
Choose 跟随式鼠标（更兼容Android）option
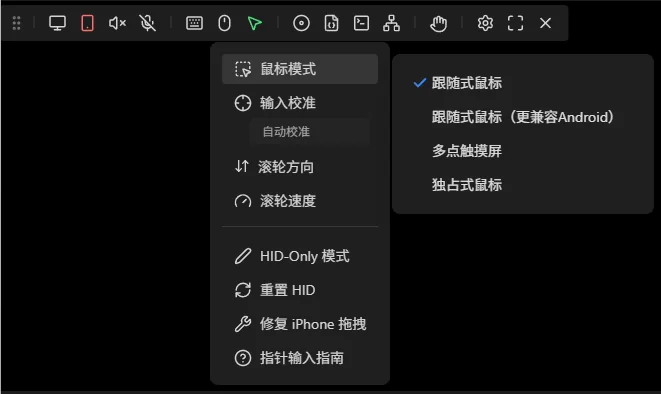(523, 117)
